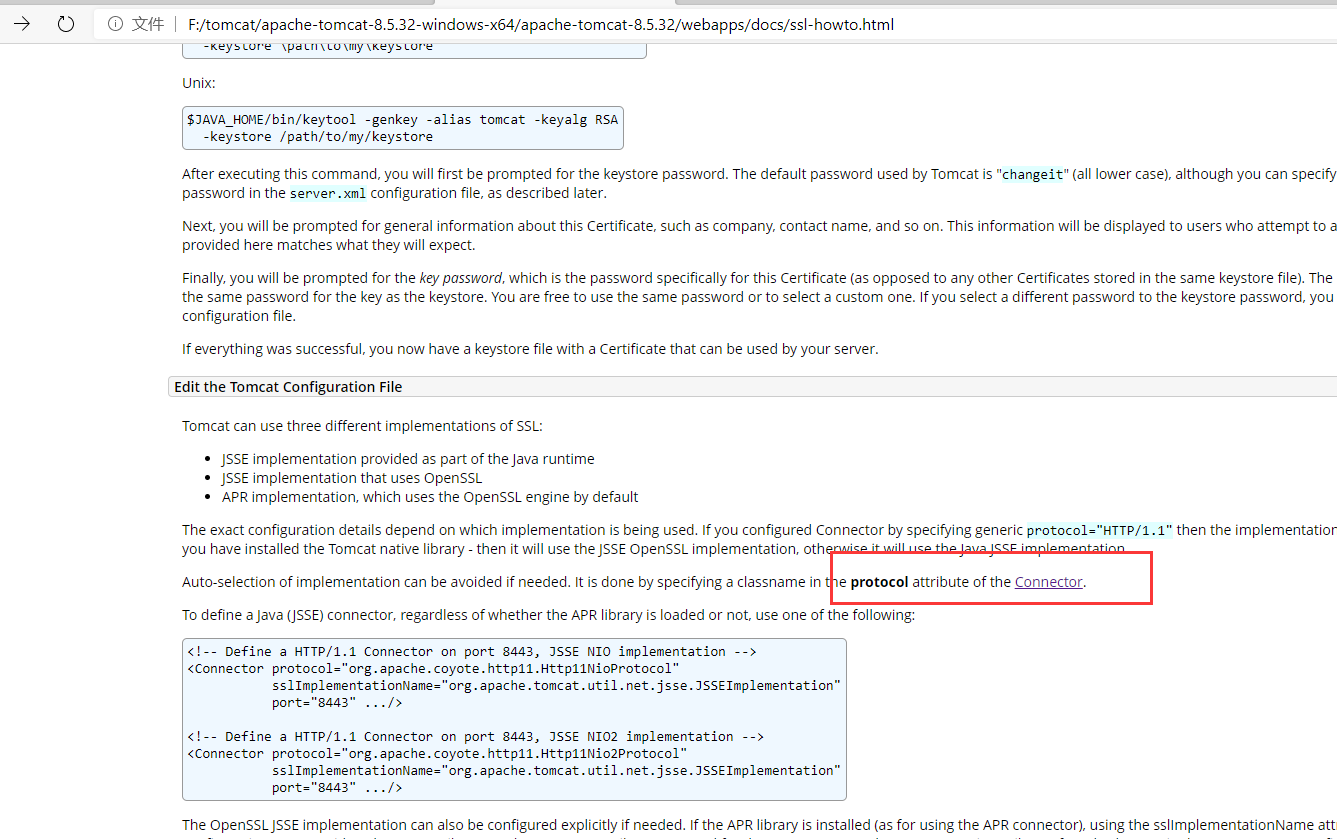This screenshot has width=1337, height=839.
Task: Click the 'changeit' default password text
Action: click(x=1033, y=174)
